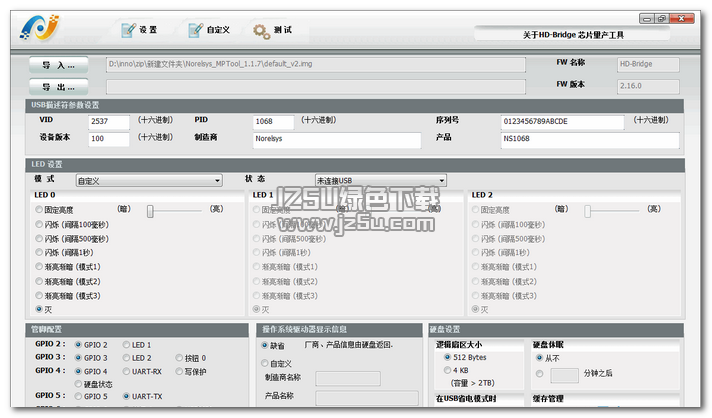This screenshot has height=418, width=712.
Task: Click the 分钟之后 minutes input box
Action: tap(564, 375)
